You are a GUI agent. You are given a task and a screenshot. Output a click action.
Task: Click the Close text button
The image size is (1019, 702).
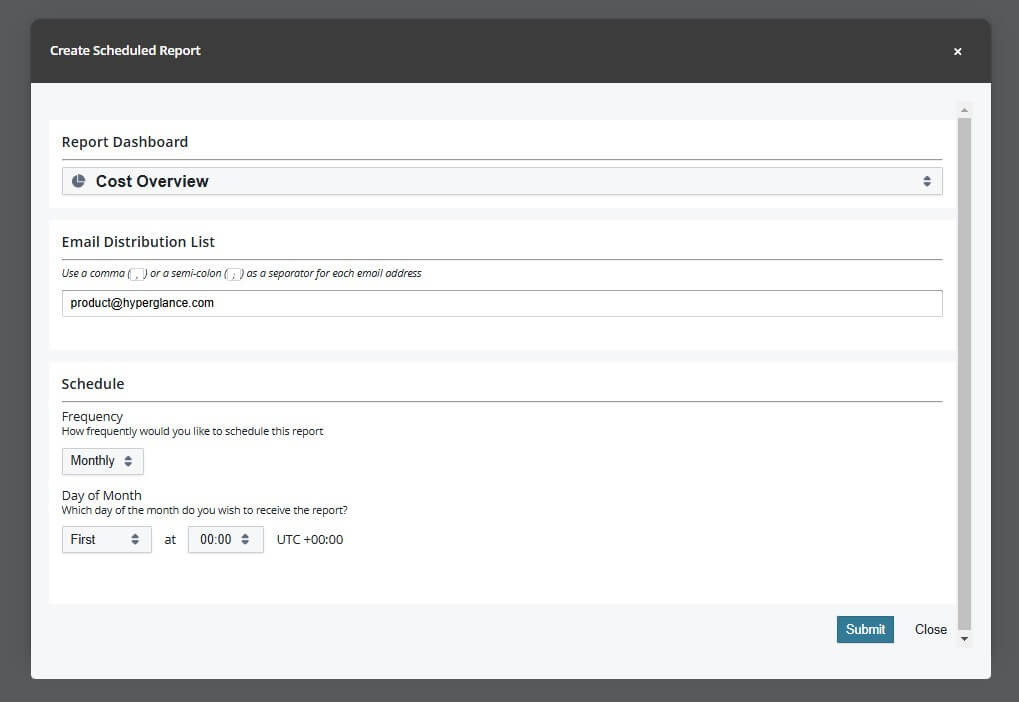930,629
